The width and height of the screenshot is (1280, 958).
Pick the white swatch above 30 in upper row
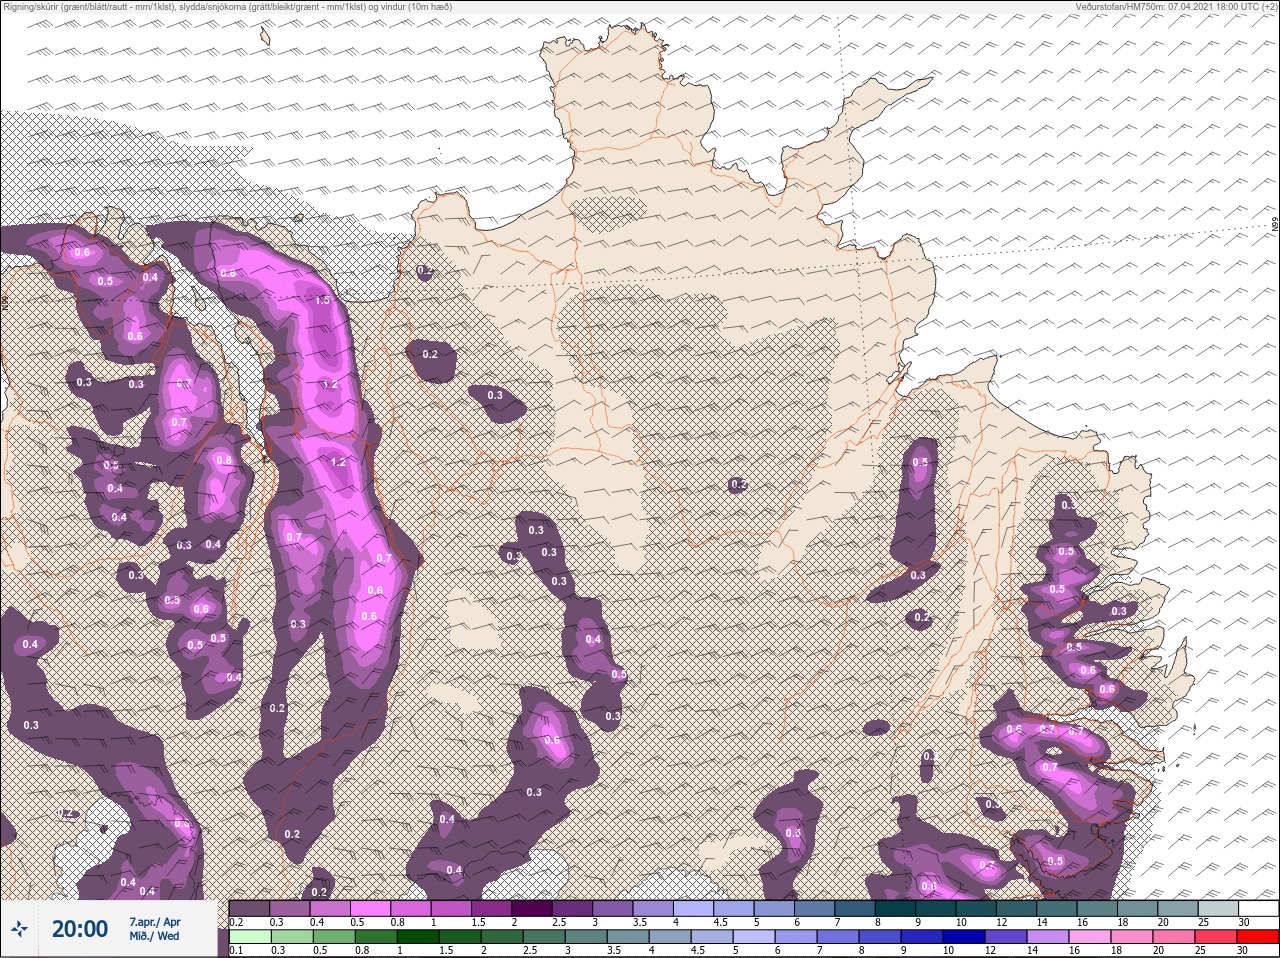coord(1258,908)
